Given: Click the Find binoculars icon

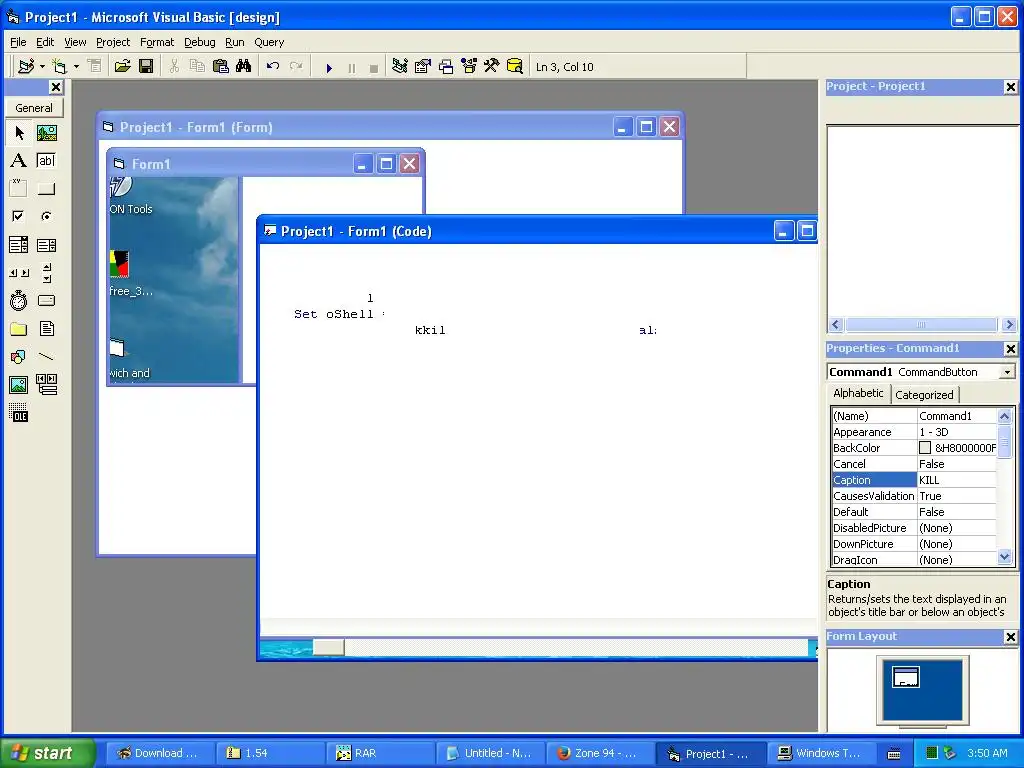Looking at the screenshot, I should pos(244,67).
